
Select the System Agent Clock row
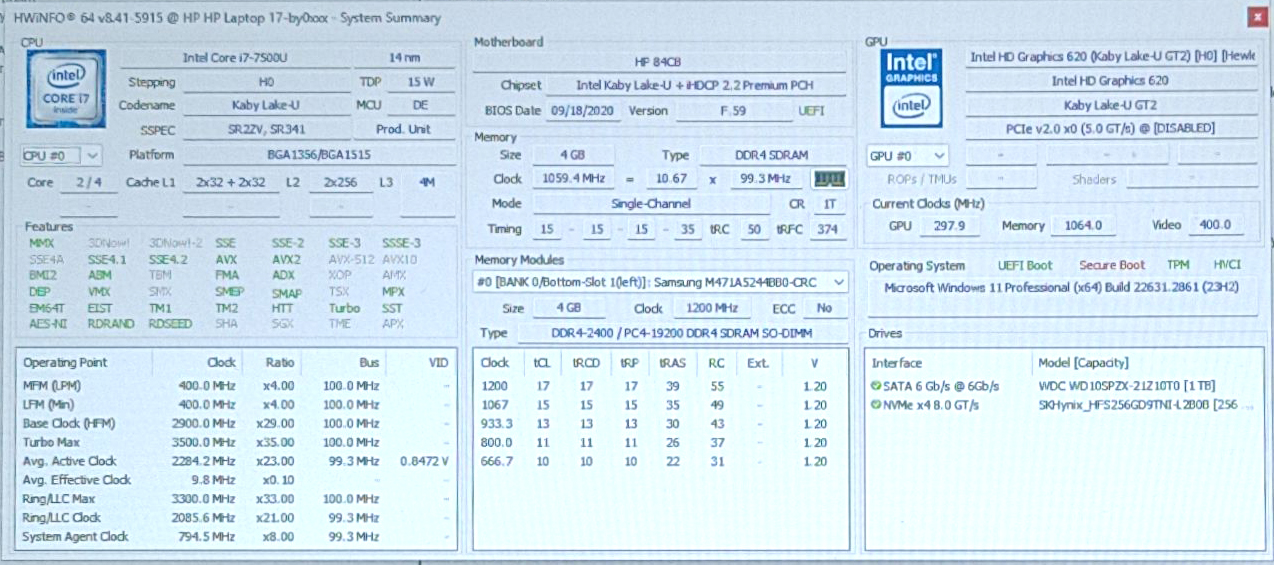pyautogui.click(x=236, y=537)
